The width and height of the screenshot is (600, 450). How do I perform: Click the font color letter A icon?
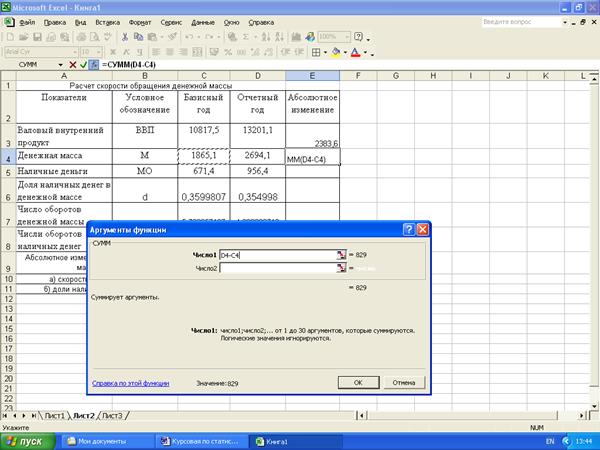click(x=356, y=51)
